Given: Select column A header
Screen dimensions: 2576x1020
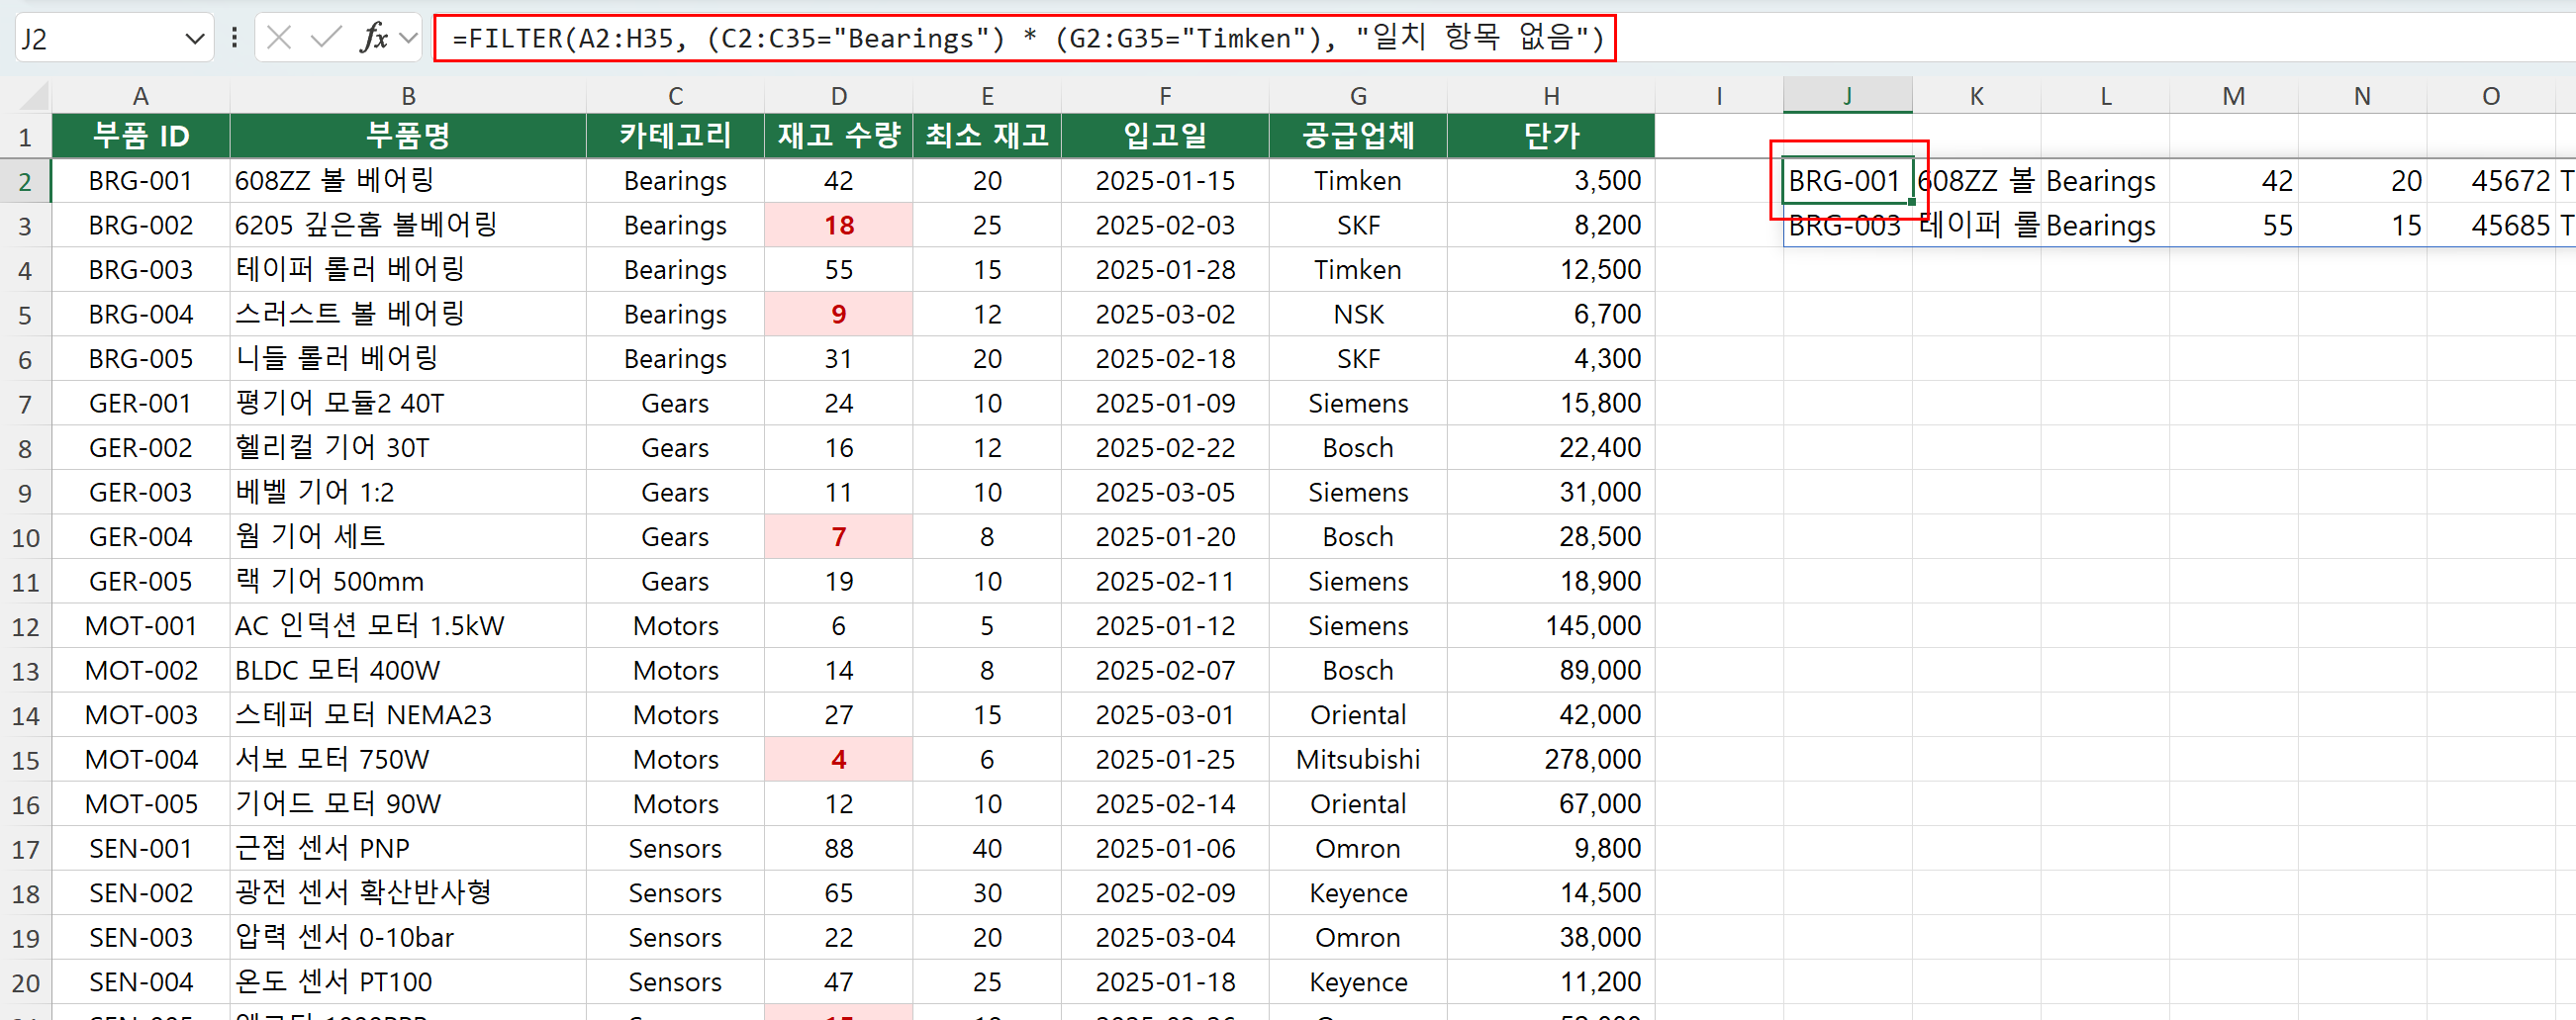Looking at the screenshot, I should pyautogui.click(x=141, y=96).
